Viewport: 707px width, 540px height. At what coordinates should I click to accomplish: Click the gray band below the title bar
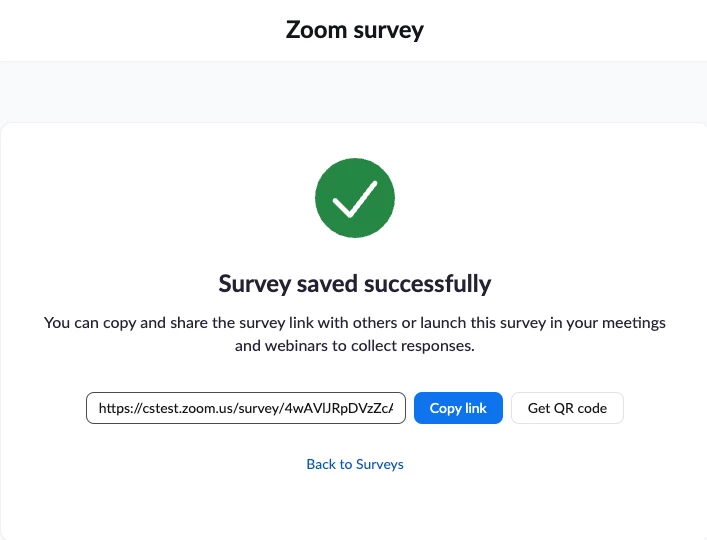point(354,92)
